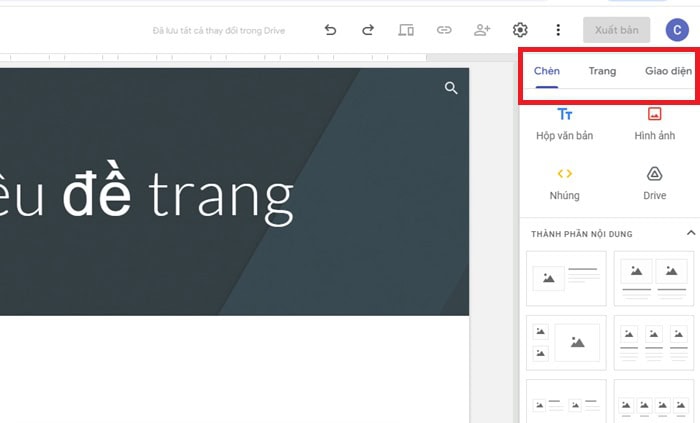Click the Xuất bản publish button
Image resolution: width=700 pixels, height=423 pixels.
tap(617, 30)
